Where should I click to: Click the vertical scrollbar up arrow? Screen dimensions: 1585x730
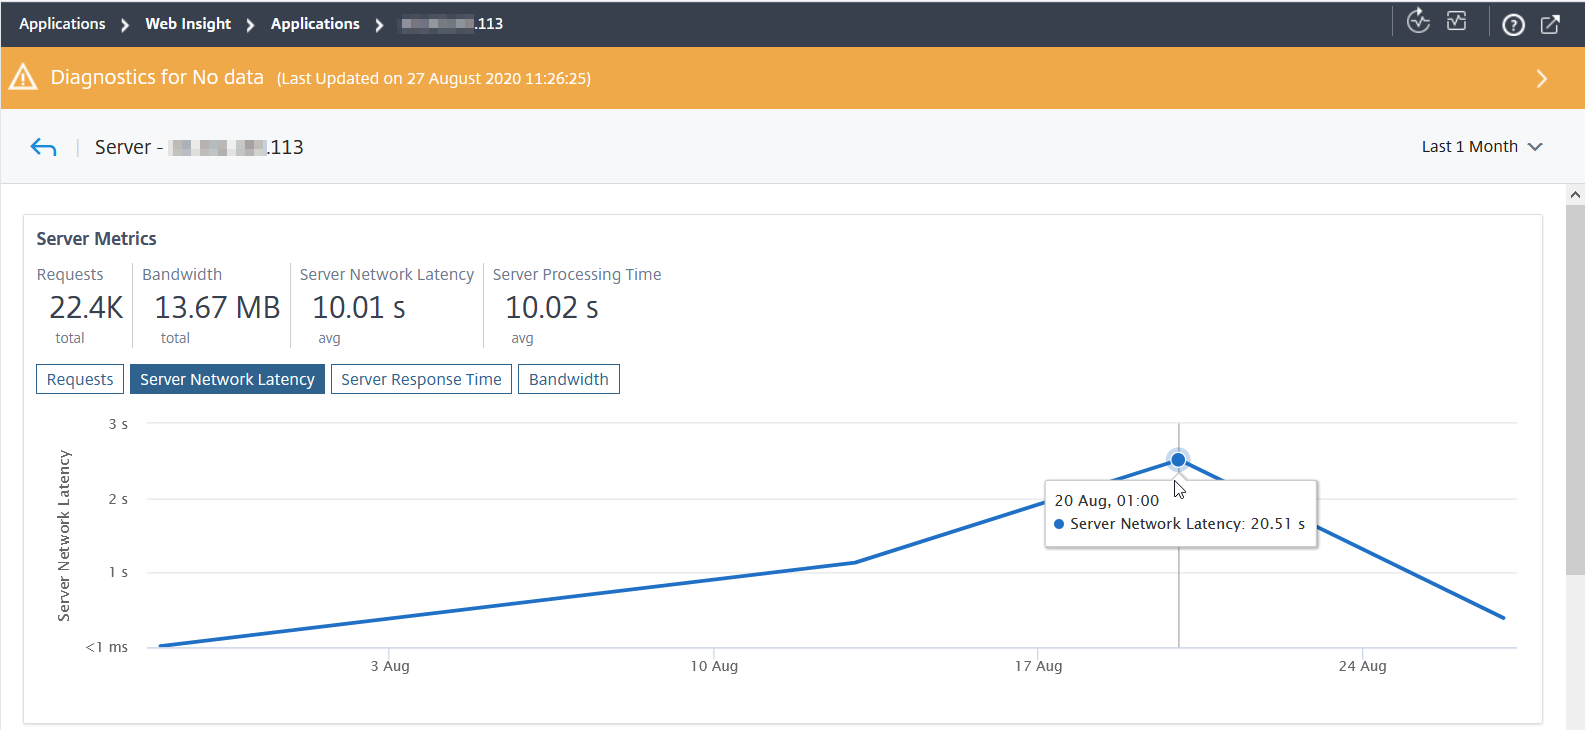(x=1575, y=195)
